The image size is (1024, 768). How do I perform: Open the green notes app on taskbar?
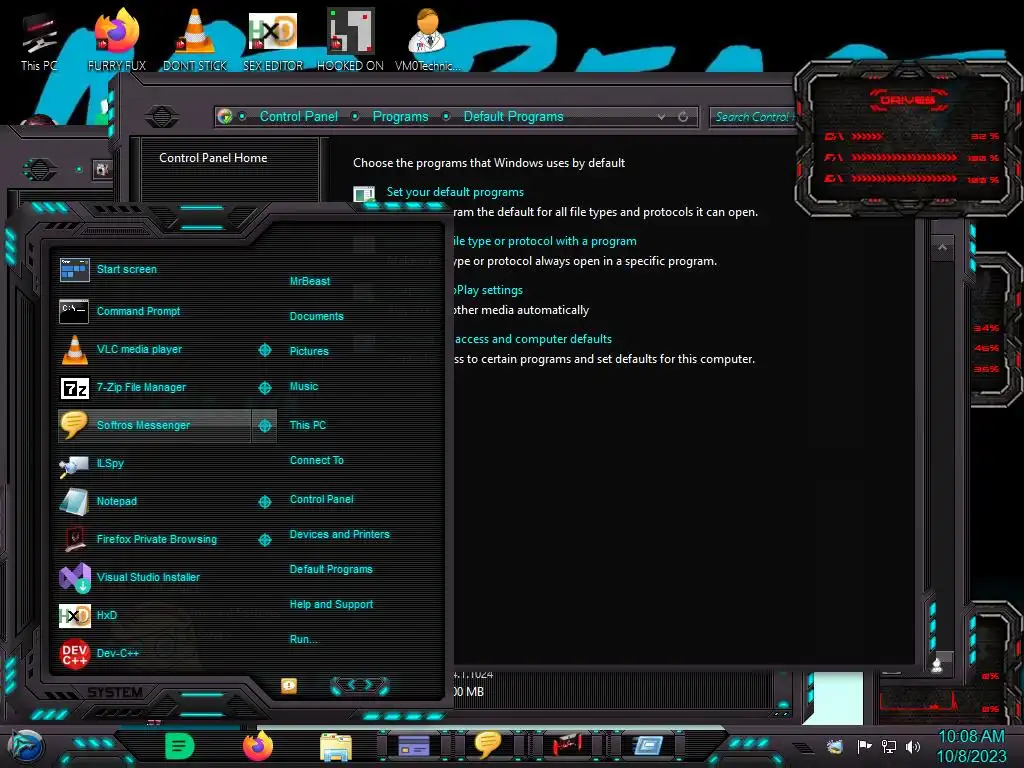click(x=180, y=746)
